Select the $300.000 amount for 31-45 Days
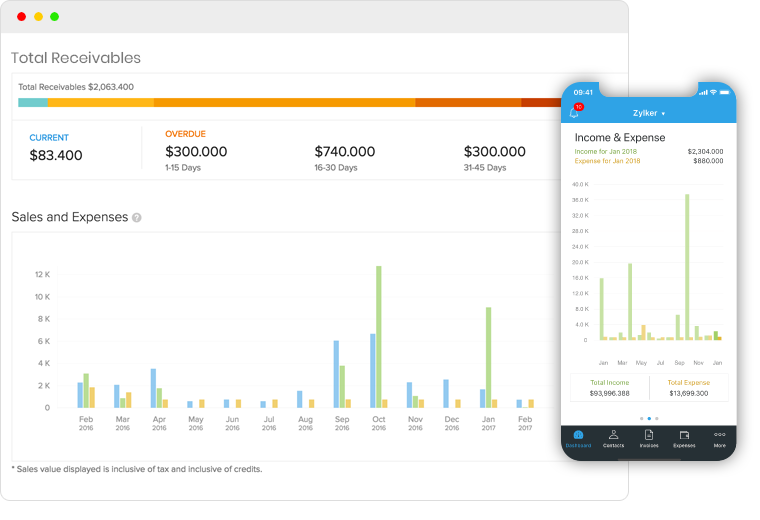The image size is (760, 520). [x=494, y=152]
